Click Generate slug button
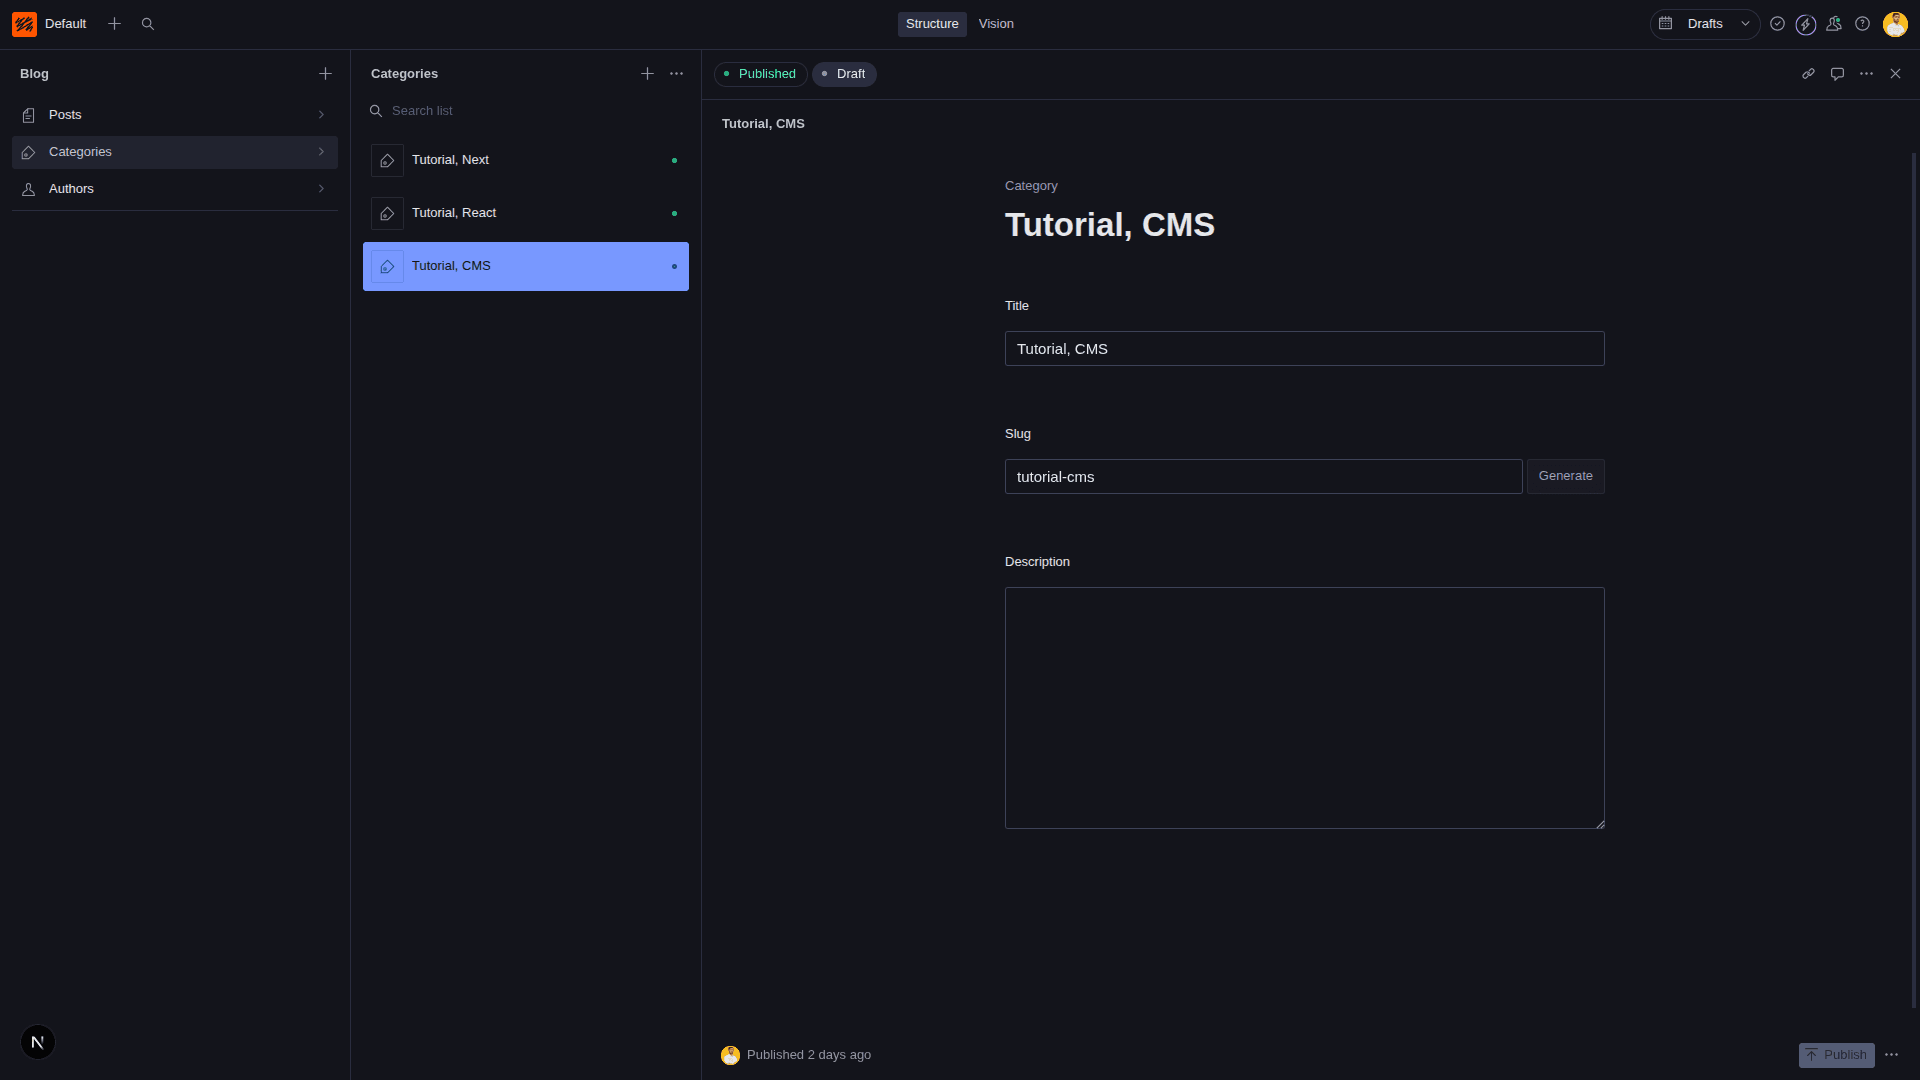Screen dimensions: 1920x1080 [1565, 476]
